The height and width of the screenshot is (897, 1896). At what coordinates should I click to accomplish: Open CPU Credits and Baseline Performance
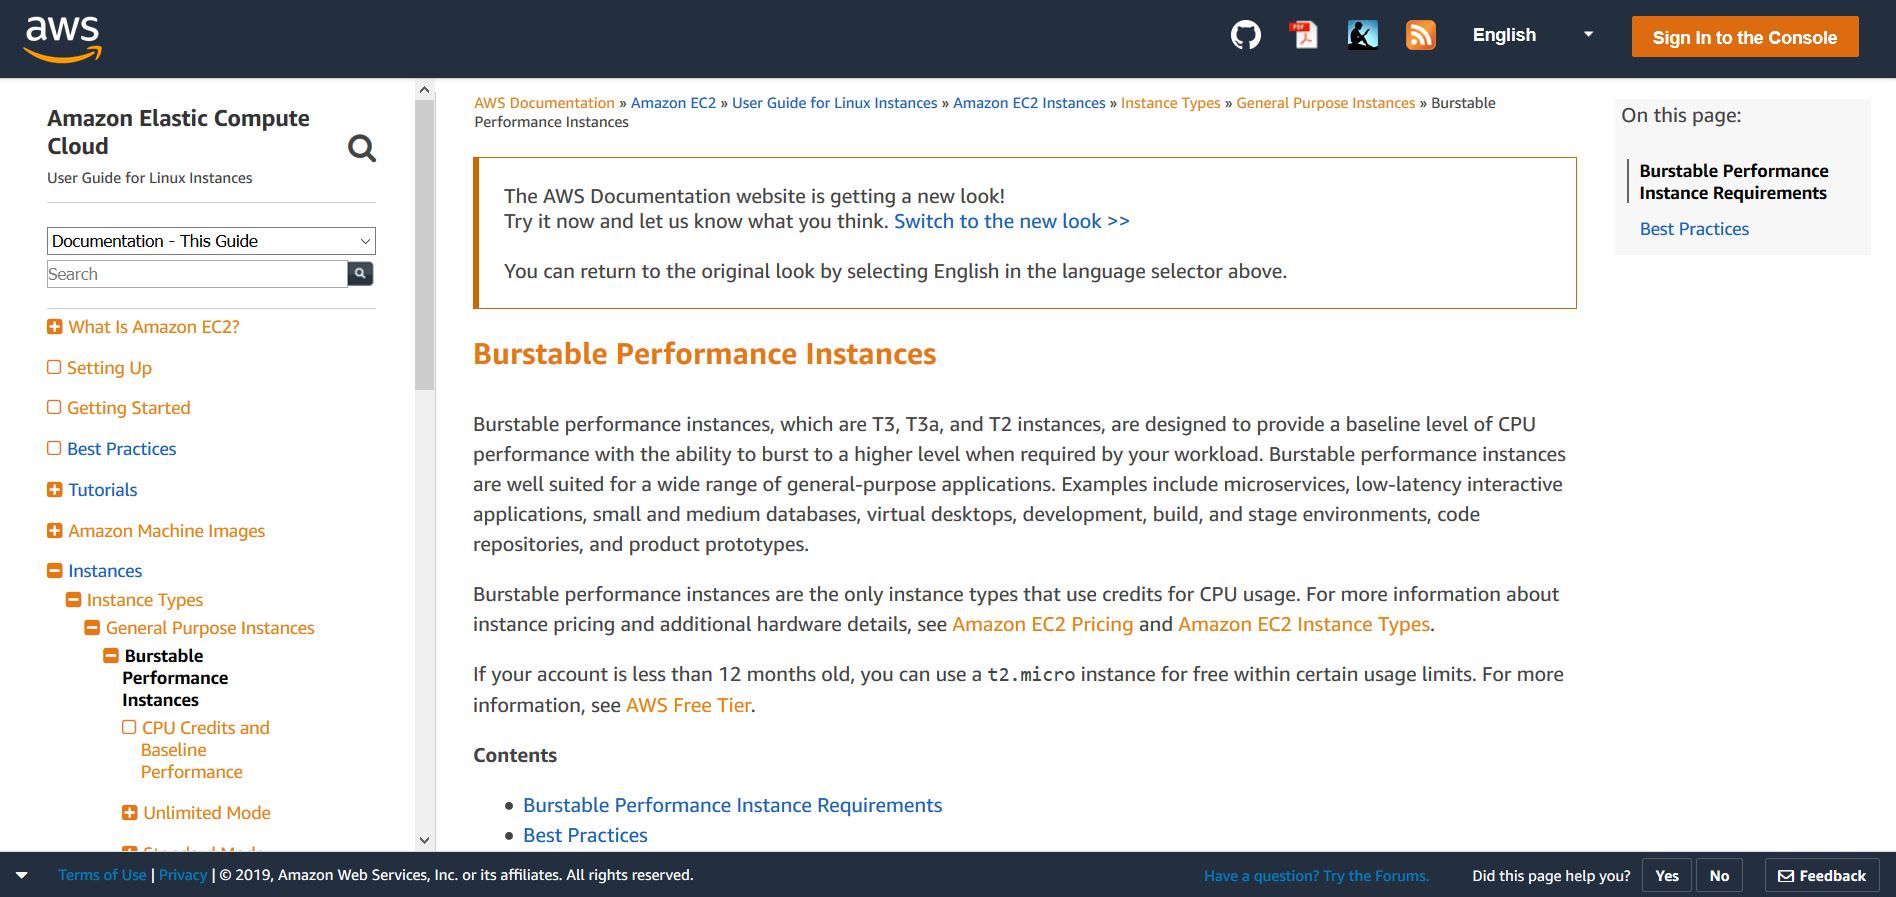coord(205,750)
